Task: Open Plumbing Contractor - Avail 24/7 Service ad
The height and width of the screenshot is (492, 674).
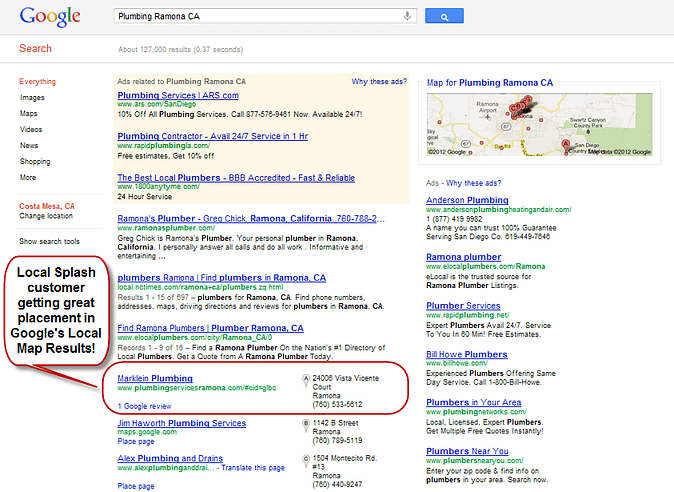Action: (213, 136)
